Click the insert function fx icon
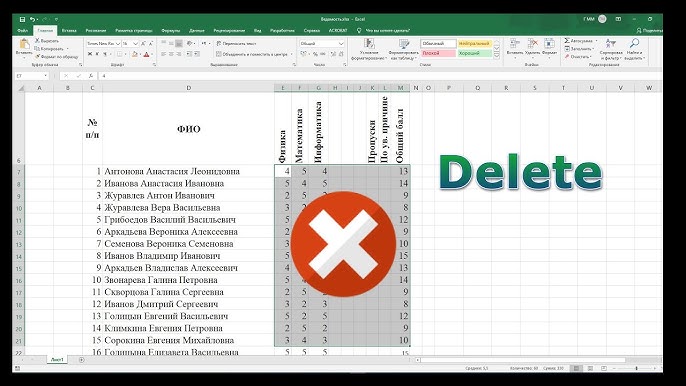 point(90,76)
